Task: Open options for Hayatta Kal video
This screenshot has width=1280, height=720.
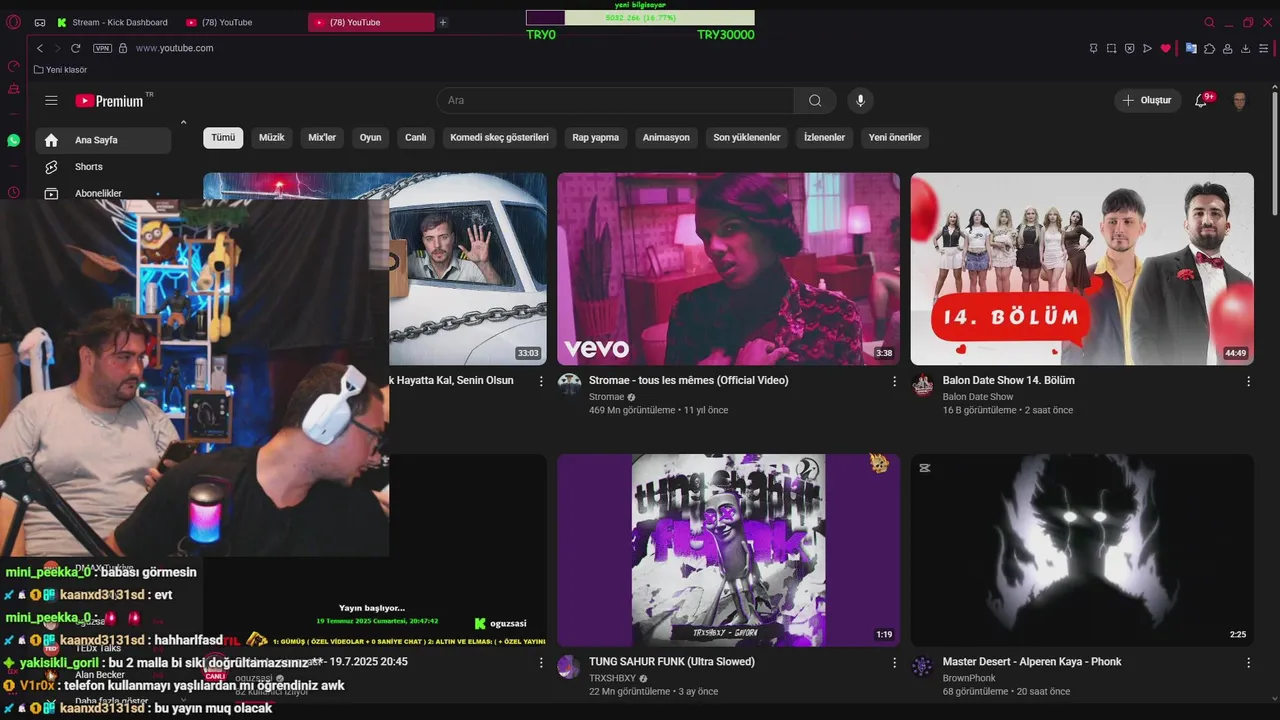Action: (541, 381)
